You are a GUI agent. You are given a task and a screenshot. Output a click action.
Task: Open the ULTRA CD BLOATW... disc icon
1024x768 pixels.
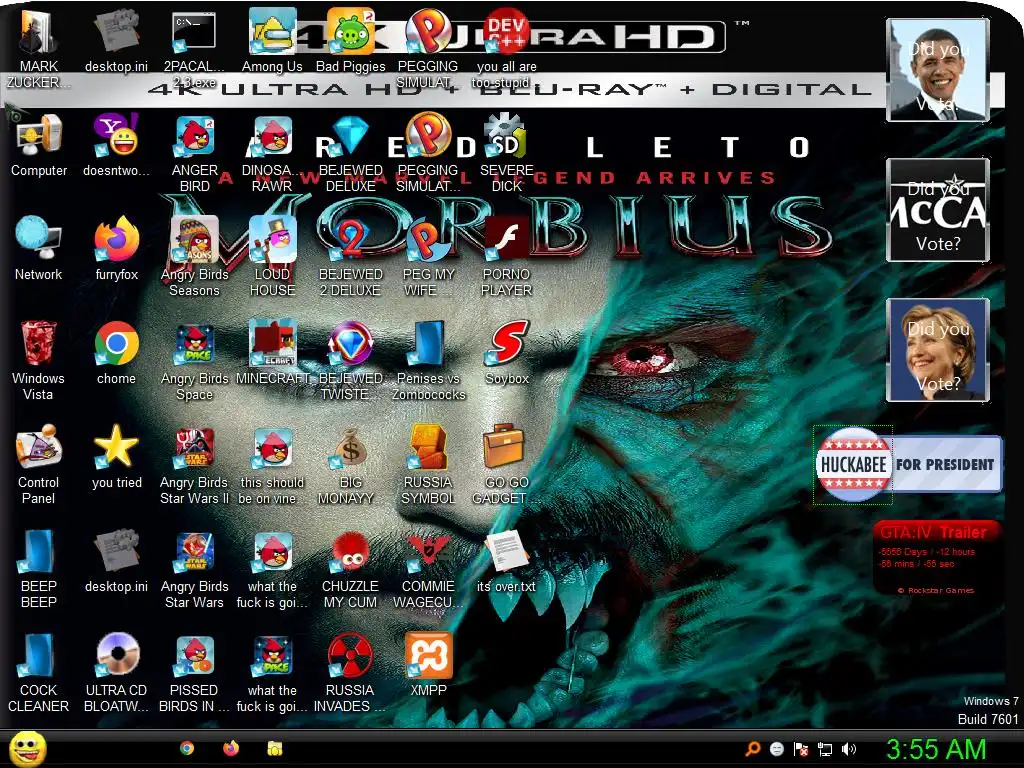(x=116, y=673)
